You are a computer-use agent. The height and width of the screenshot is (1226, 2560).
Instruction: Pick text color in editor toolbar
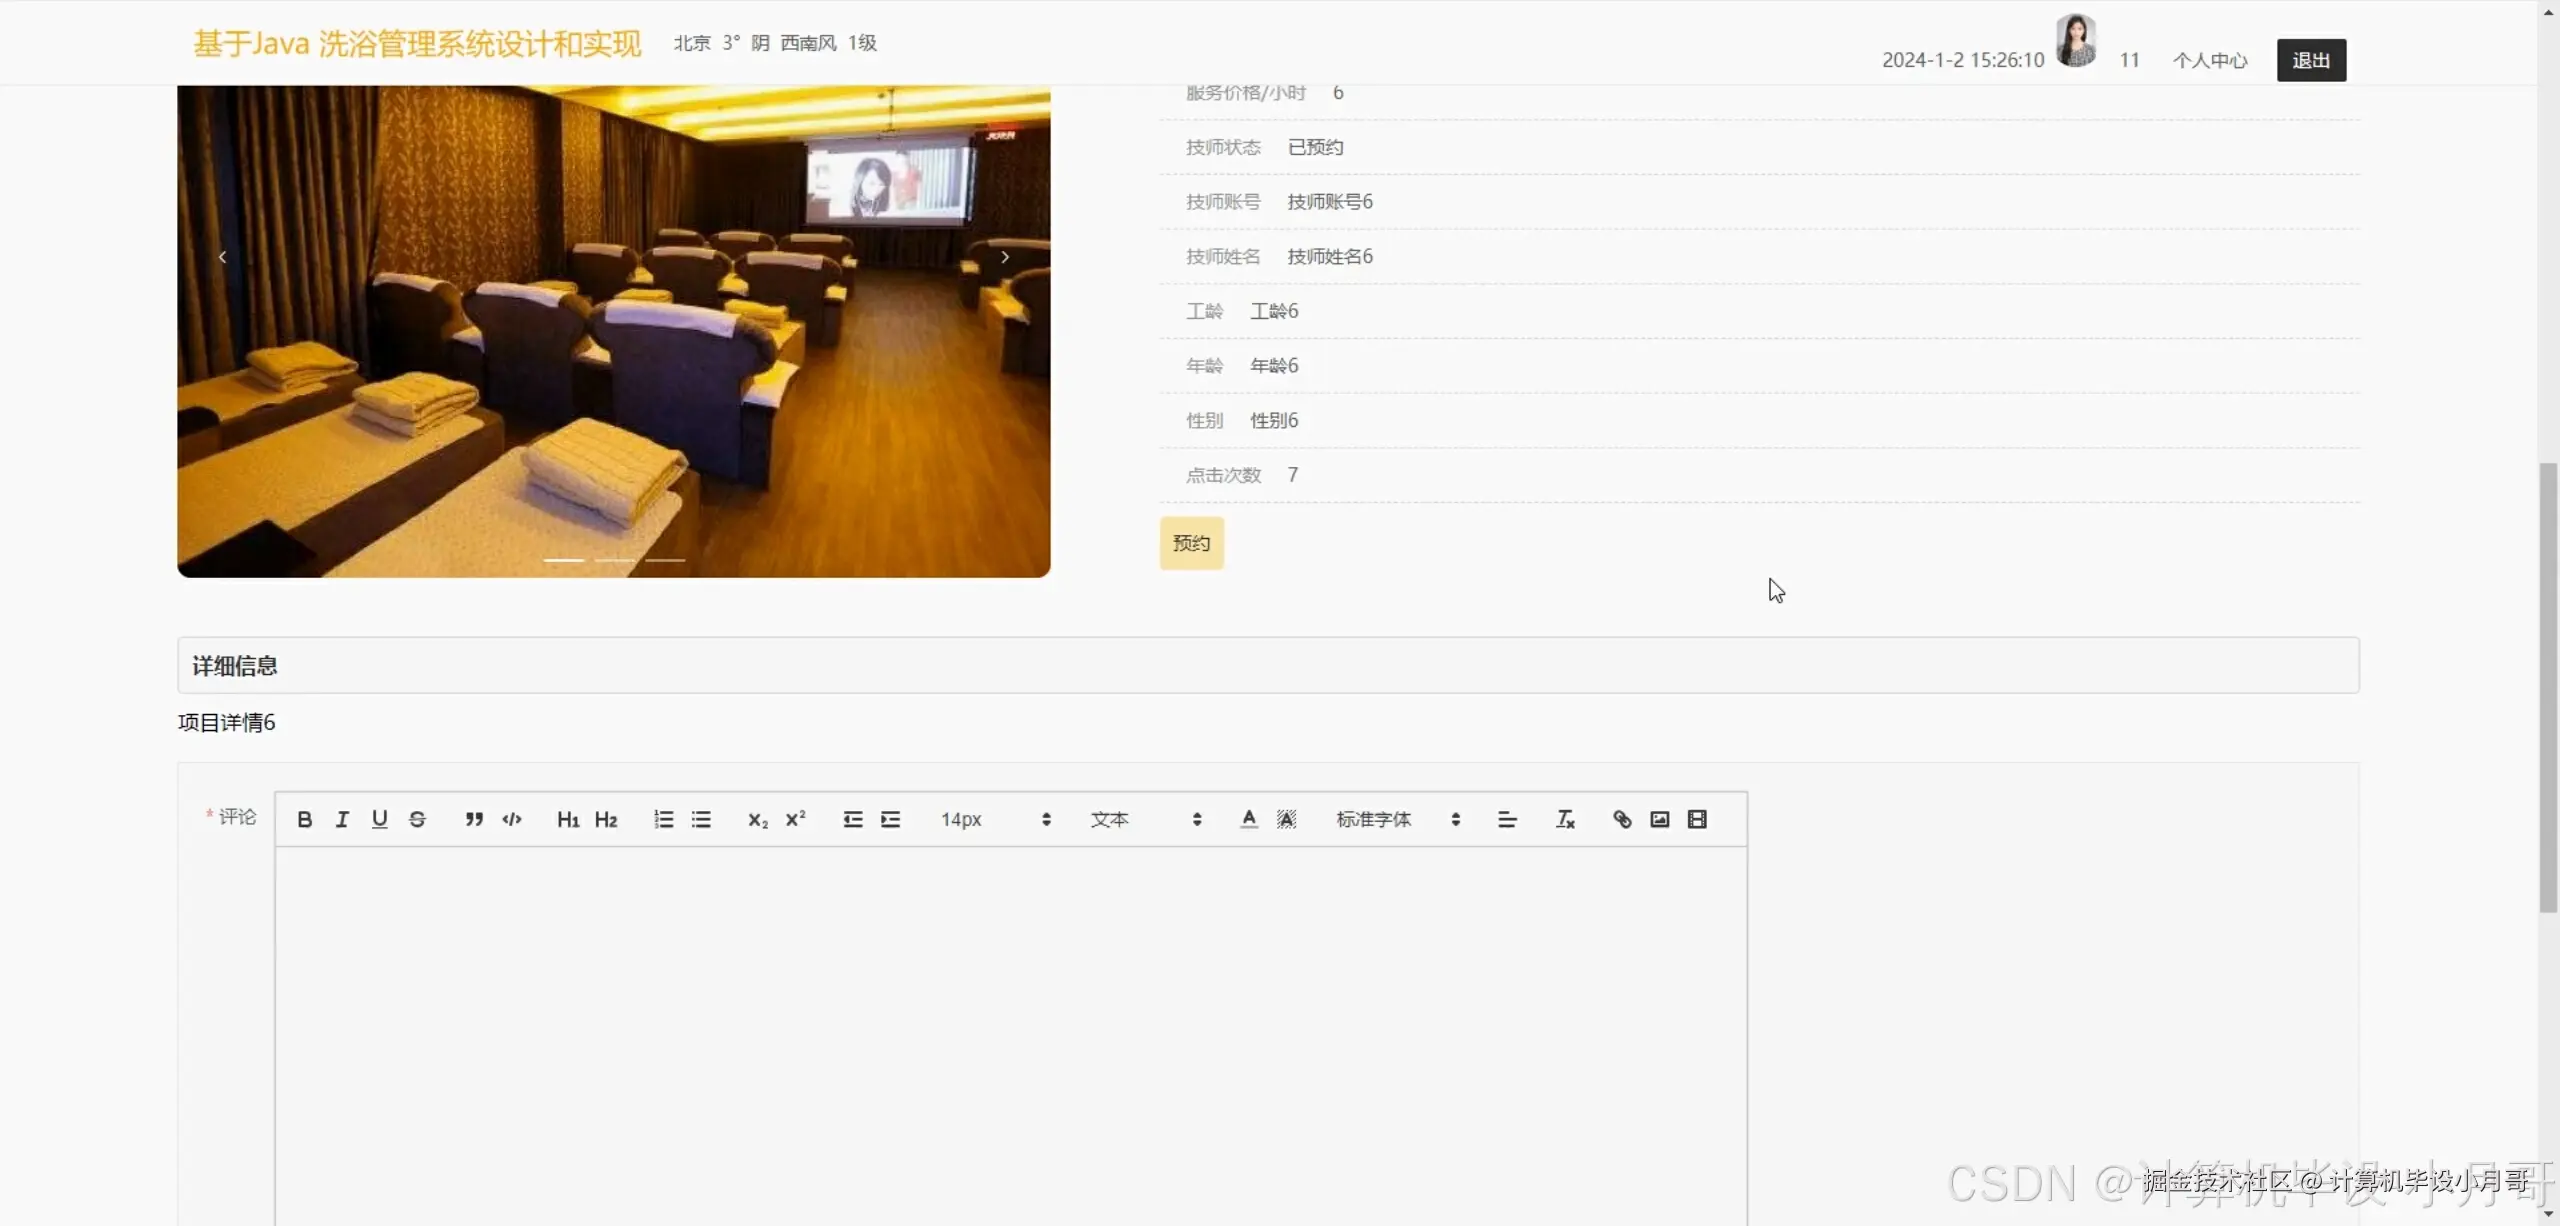[1249, 819]
